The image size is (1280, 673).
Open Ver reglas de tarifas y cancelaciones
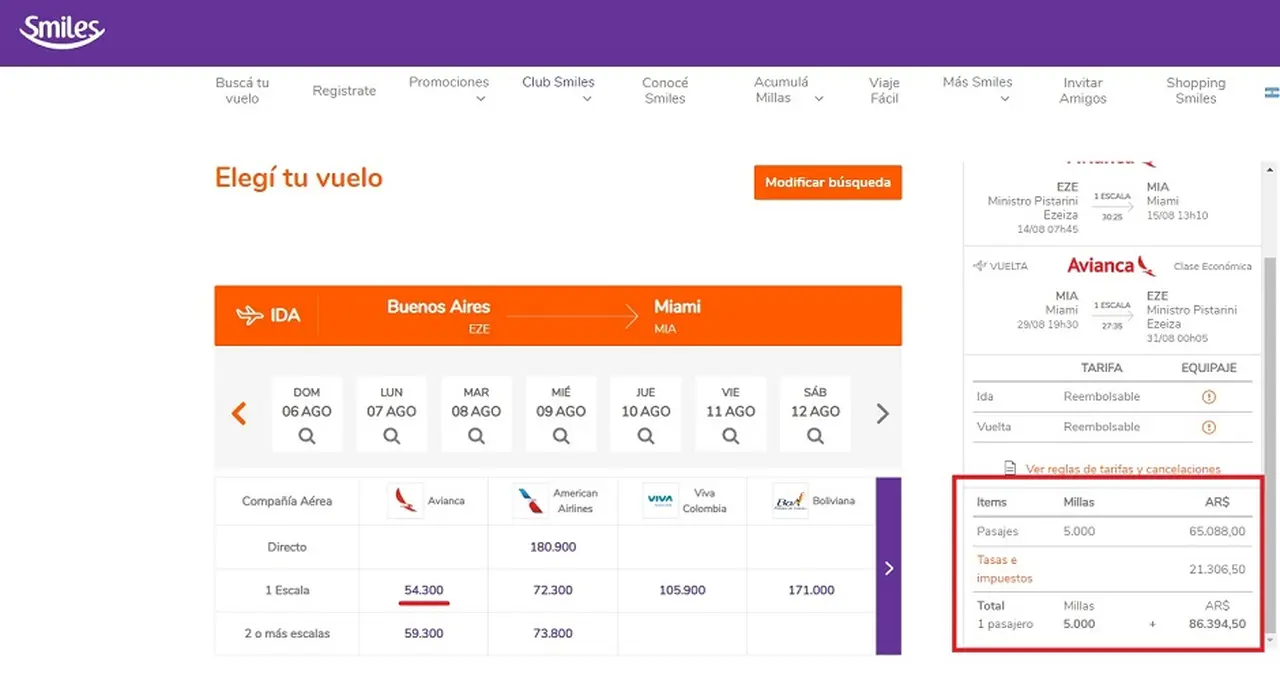[x=1122, y=469]
